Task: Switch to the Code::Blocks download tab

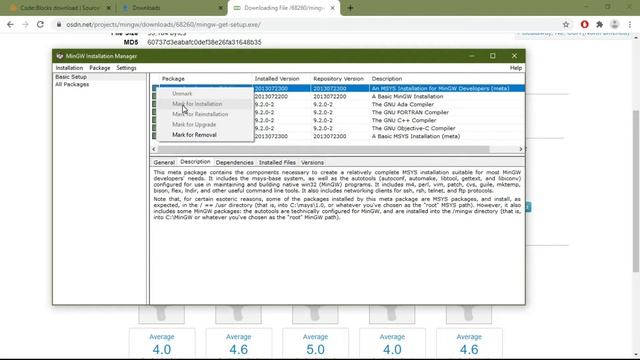Action: click(59, 8)
